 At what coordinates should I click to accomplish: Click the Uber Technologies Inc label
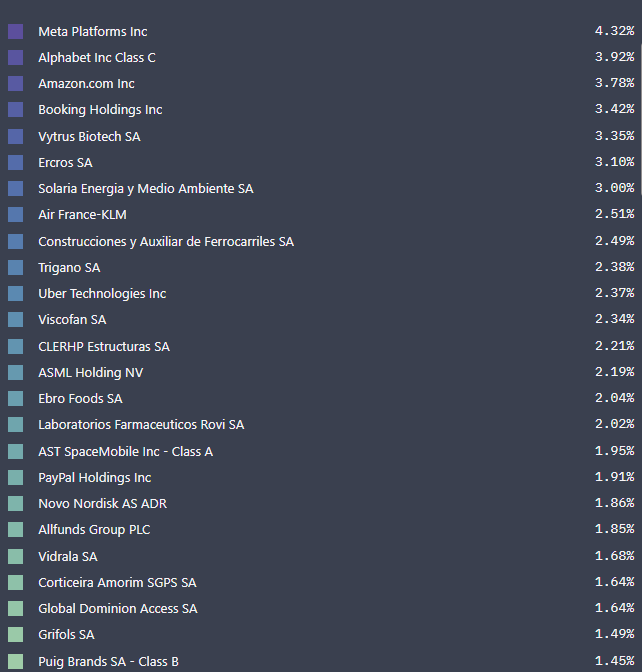pyautogui.click(x=102, y=294)
